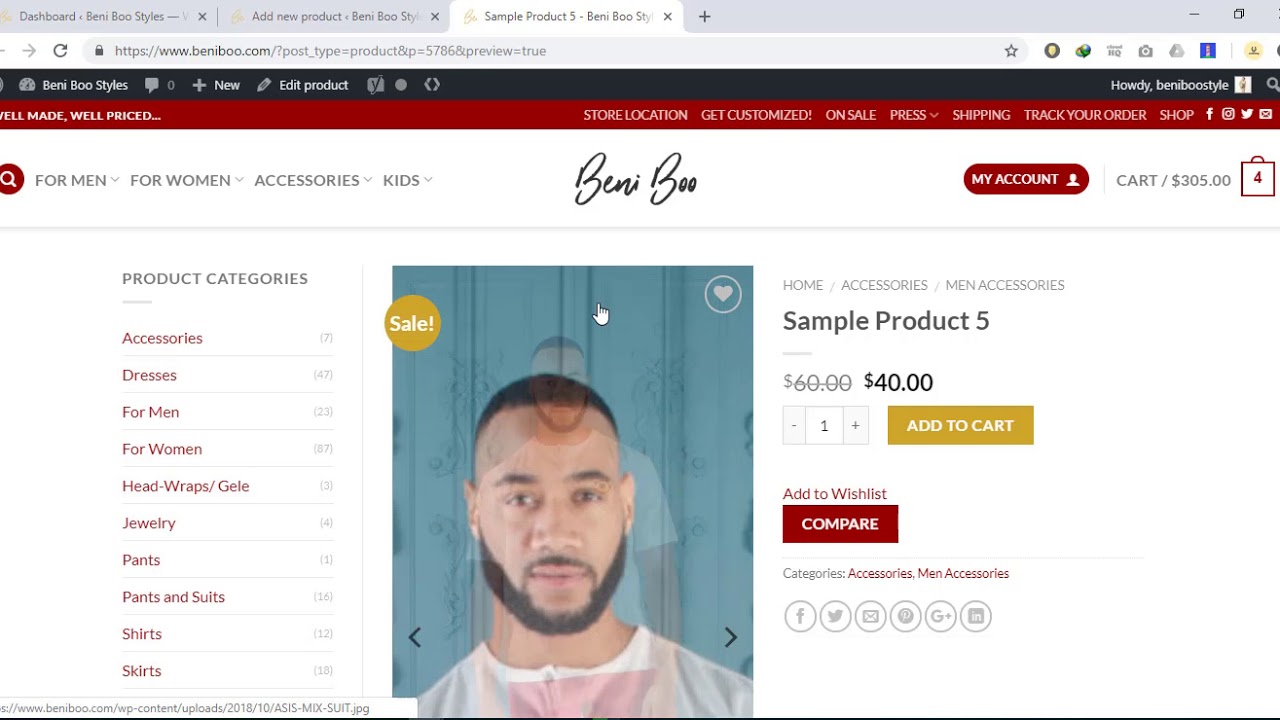Open Edit product in admin bar

[x=303, y=85]
